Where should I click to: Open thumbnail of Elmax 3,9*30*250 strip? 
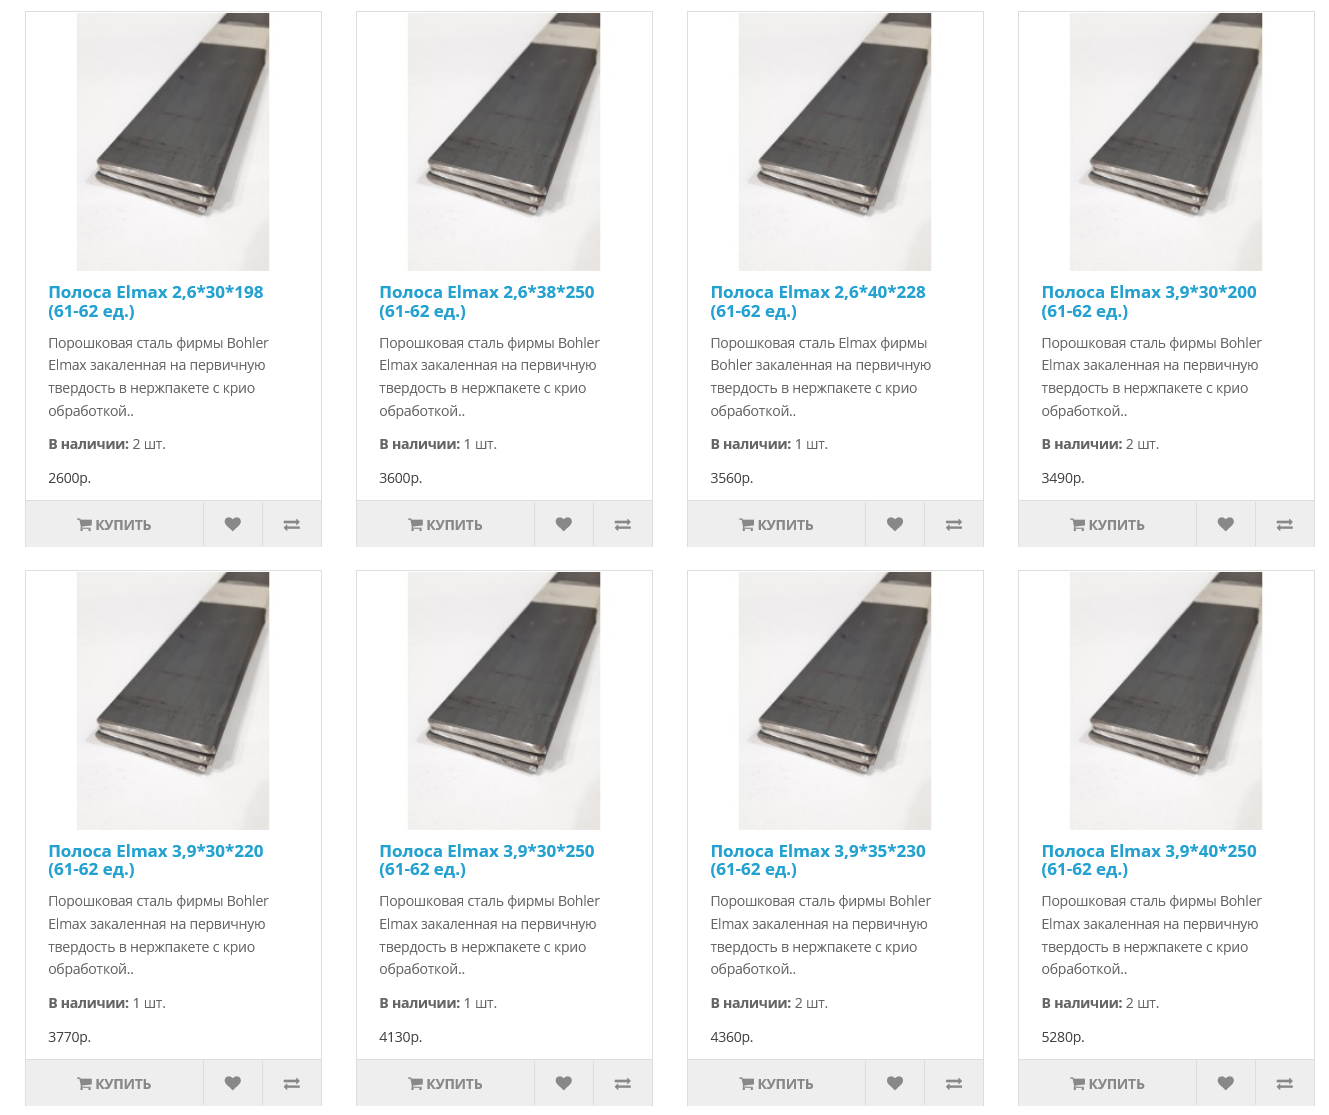pyautogui.click(x=504, y=701)
